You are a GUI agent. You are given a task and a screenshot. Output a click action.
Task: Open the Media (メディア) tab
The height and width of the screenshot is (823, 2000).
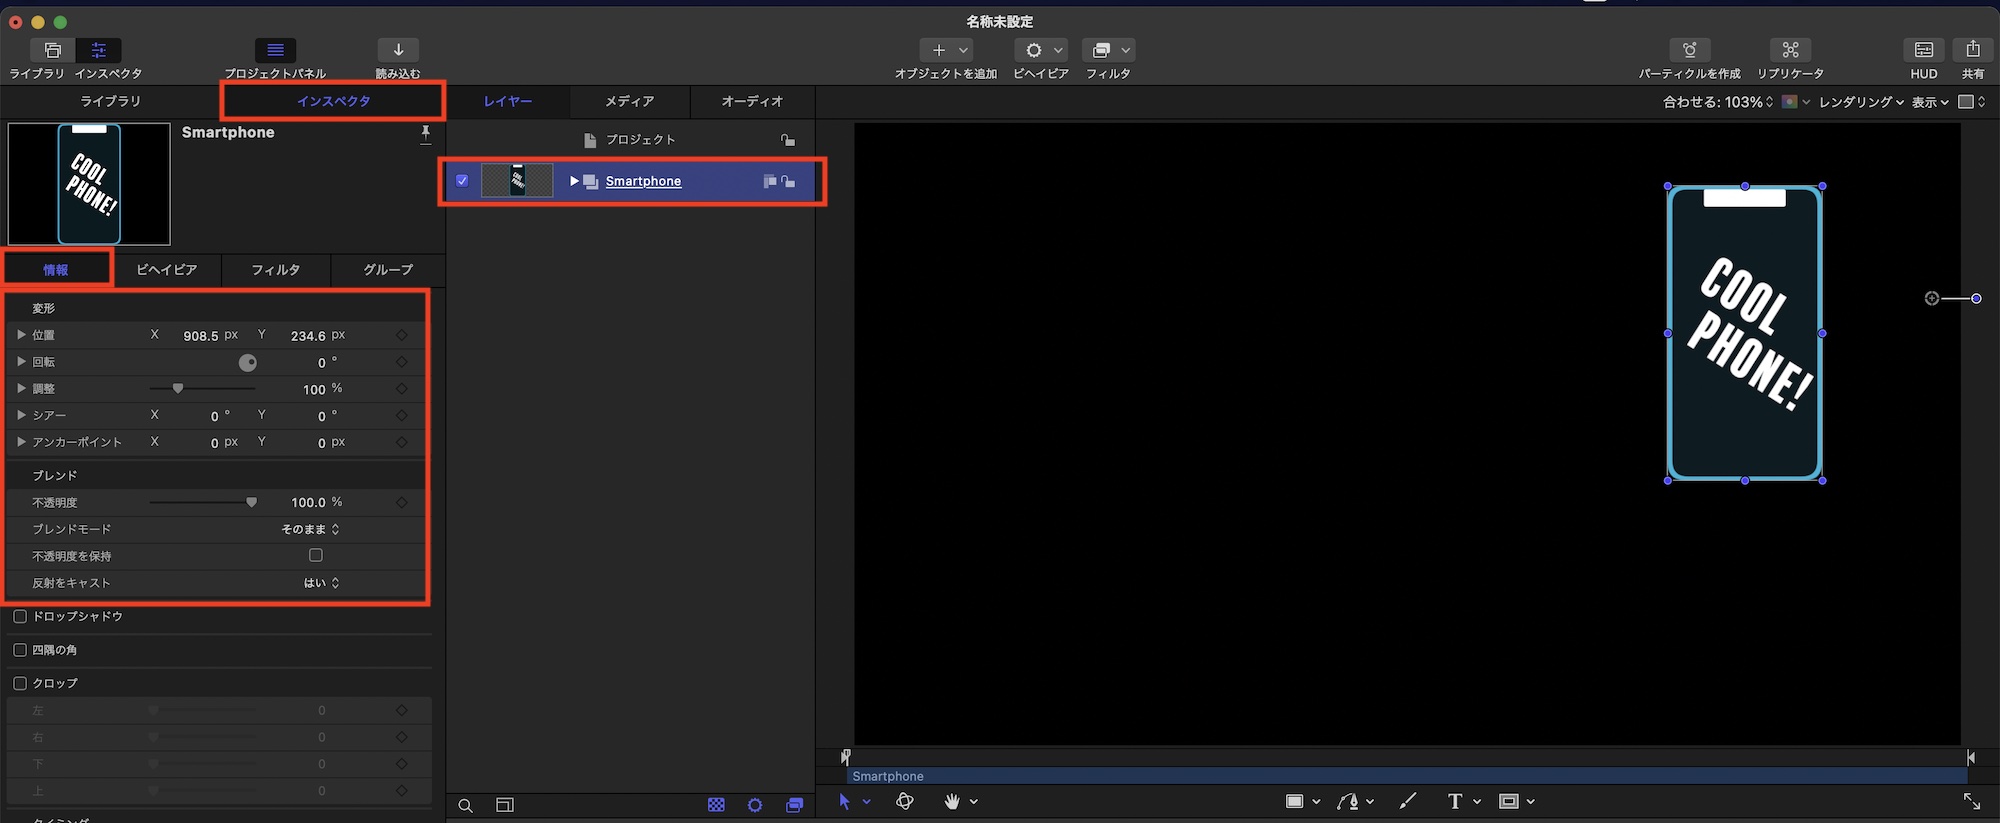click(x=629, y=101)
